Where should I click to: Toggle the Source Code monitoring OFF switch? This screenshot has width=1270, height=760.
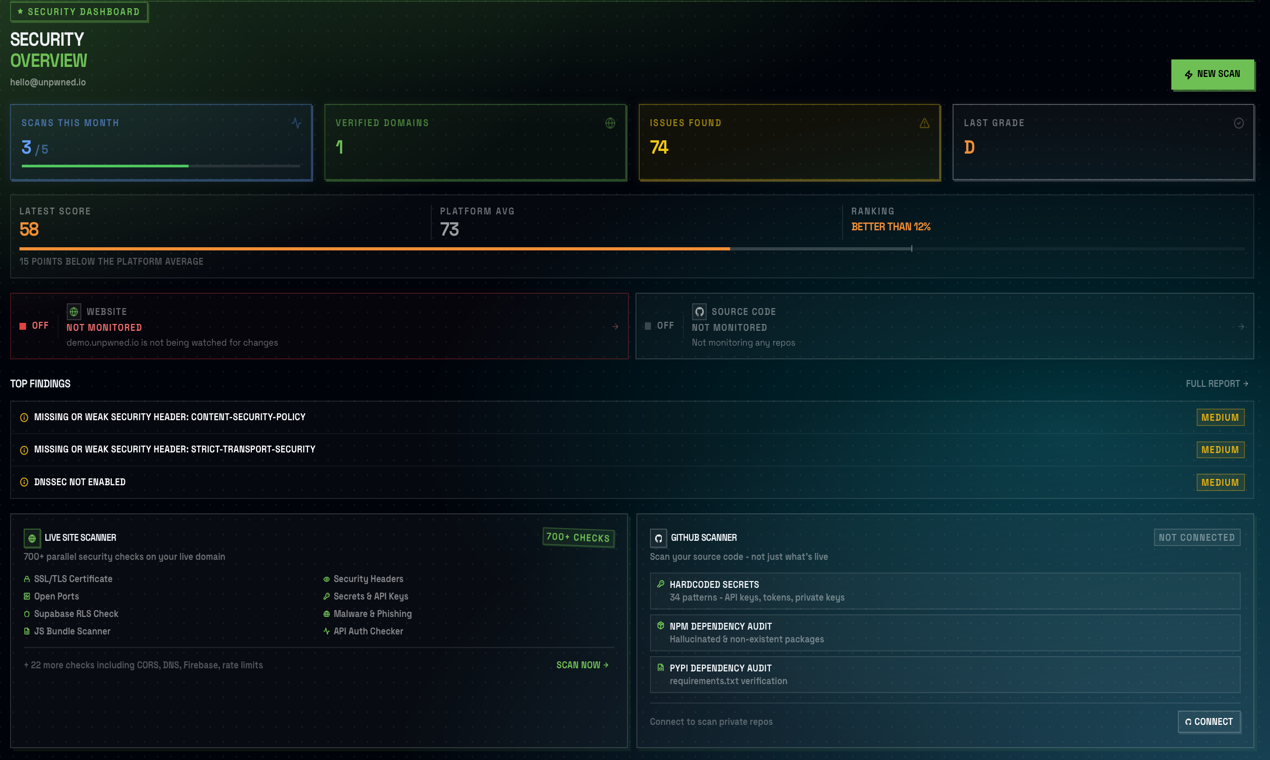[659, 326]
